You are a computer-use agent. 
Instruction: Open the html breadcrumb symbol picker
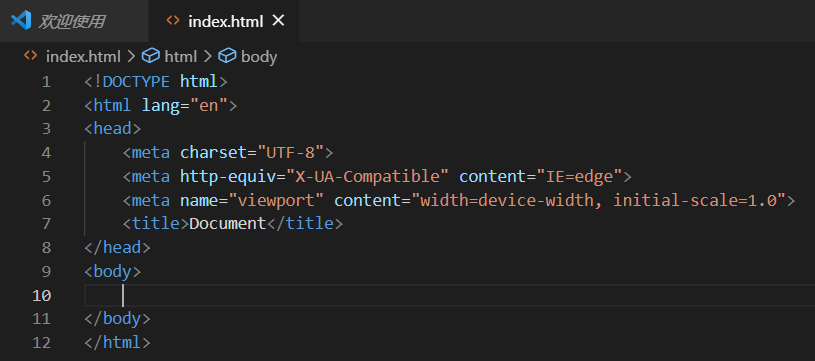(181, 56)
